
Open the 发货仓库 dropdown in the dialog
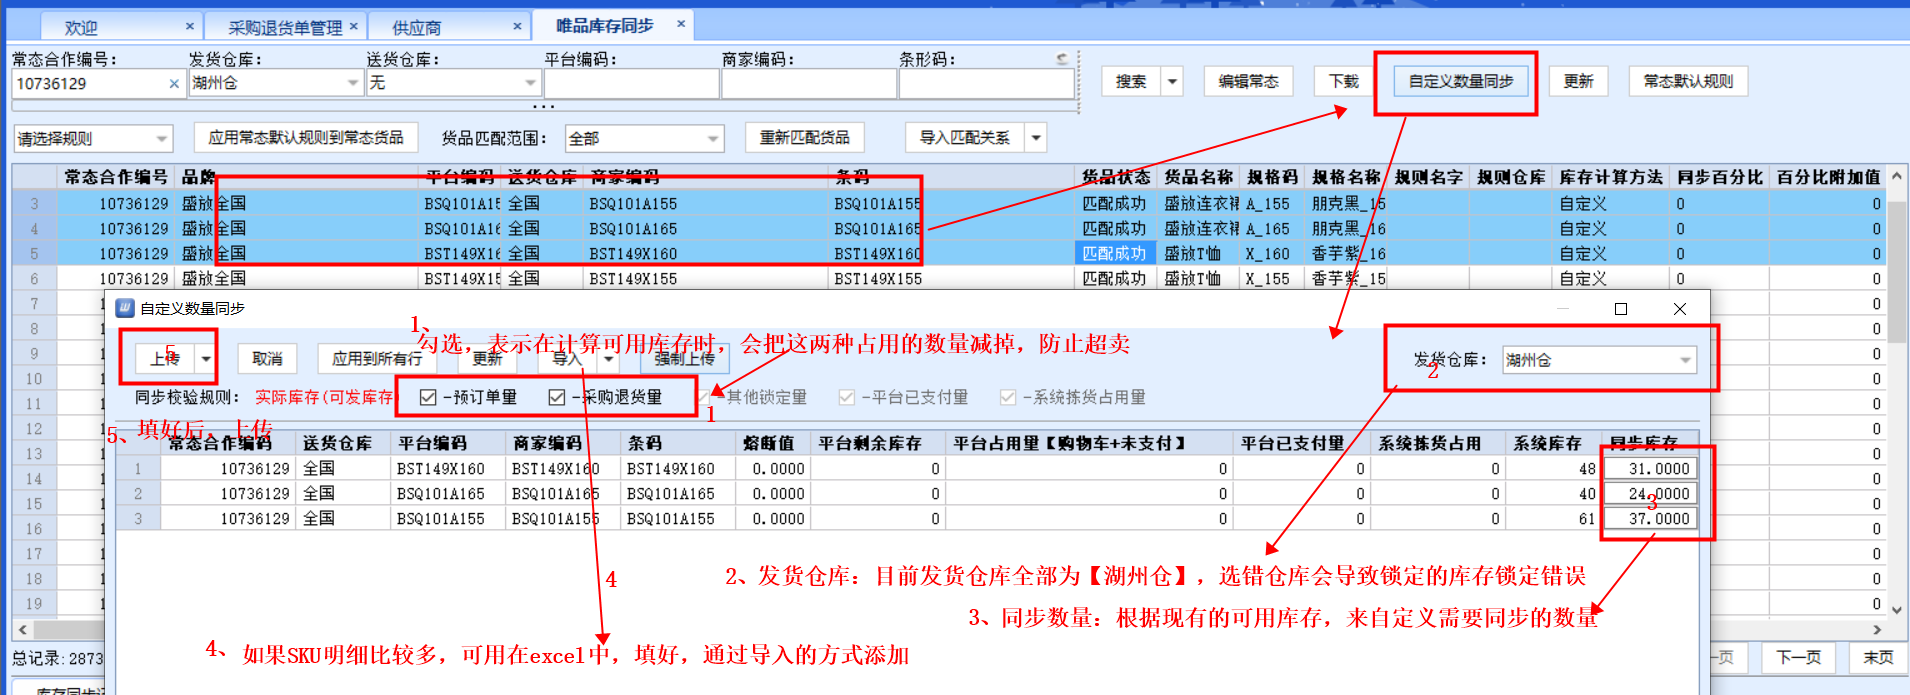pos(1685,360)
